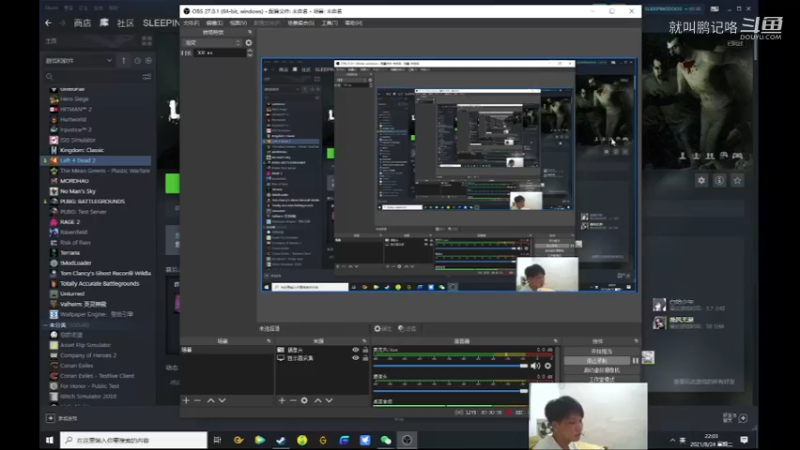The height and width of the screenshot is (450, 800).
Task: Adjust the transition duration spinner arrows
Action: pyautogui.click(x=249, y=53)
